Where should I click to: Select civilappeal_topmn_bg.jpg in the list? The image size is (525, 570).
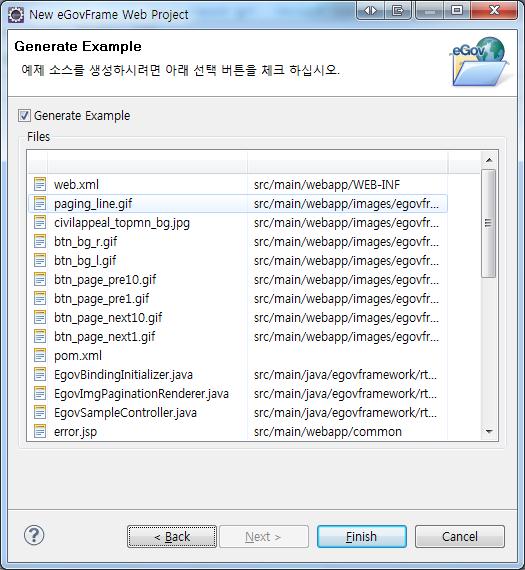[238, 222]
